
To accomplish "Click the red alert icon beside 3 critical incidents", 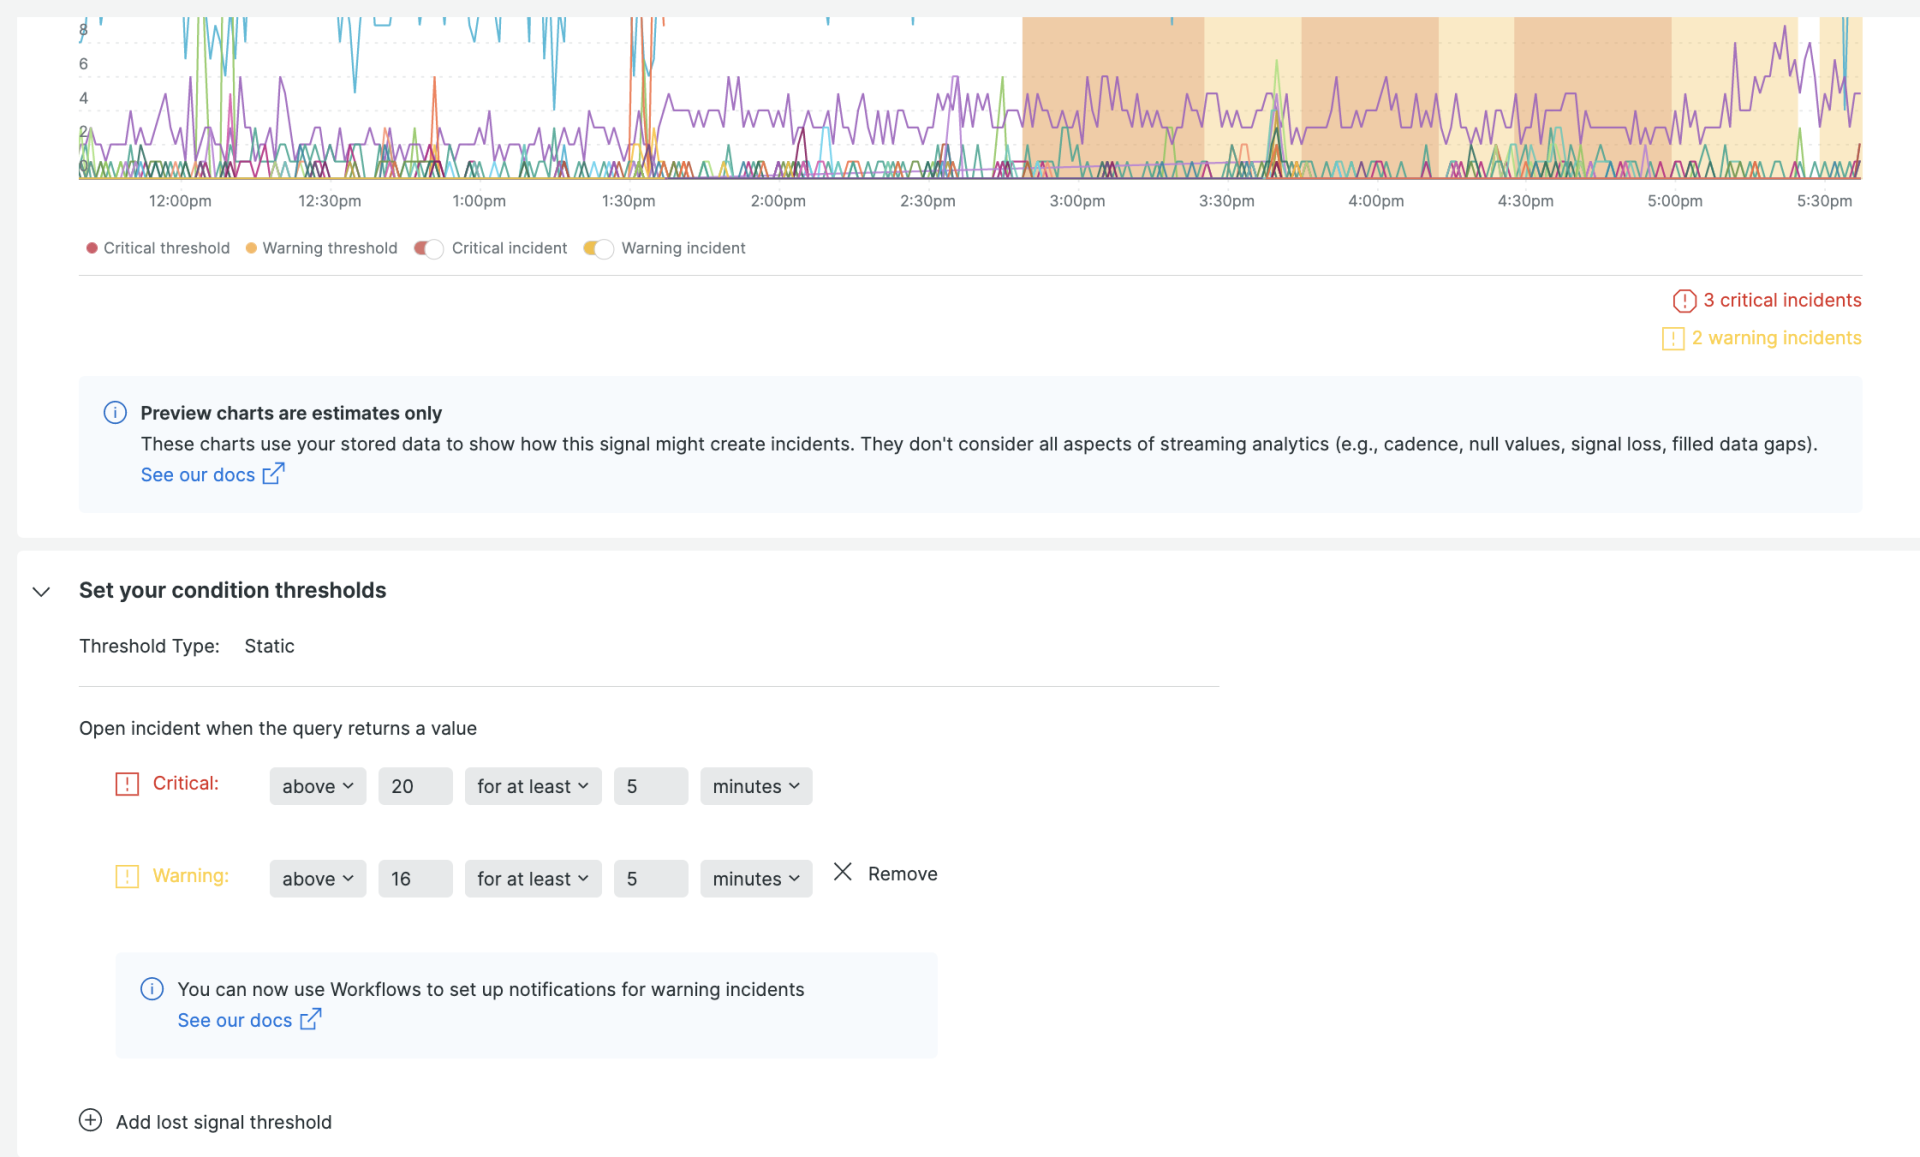I will click(x=1685, y=300).
